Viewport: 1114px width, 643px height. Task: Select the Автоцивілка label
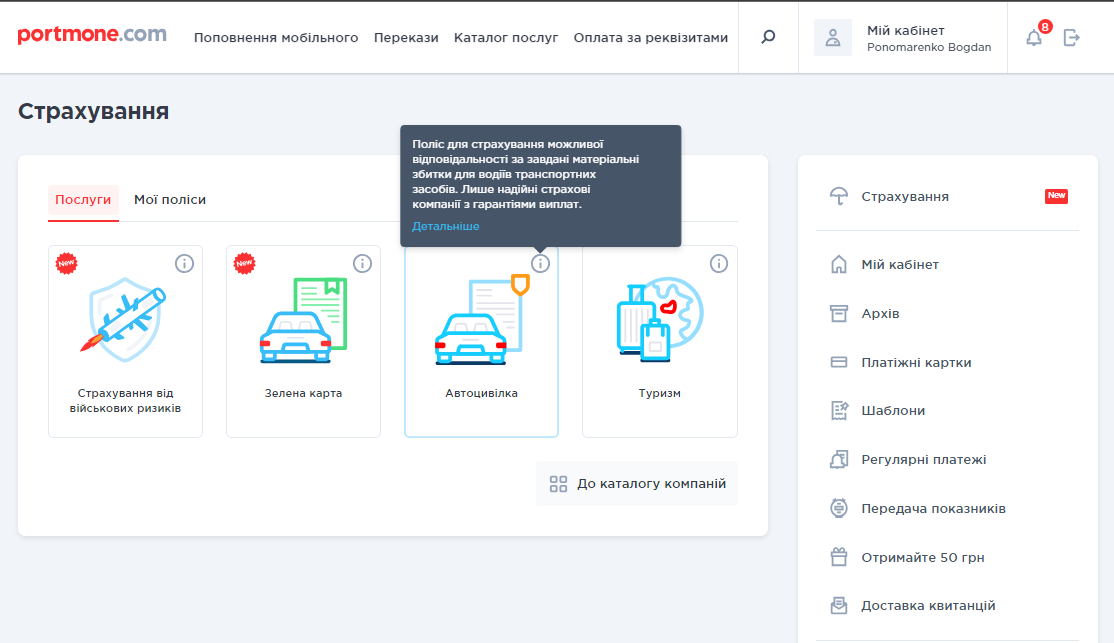coord(482,393)
